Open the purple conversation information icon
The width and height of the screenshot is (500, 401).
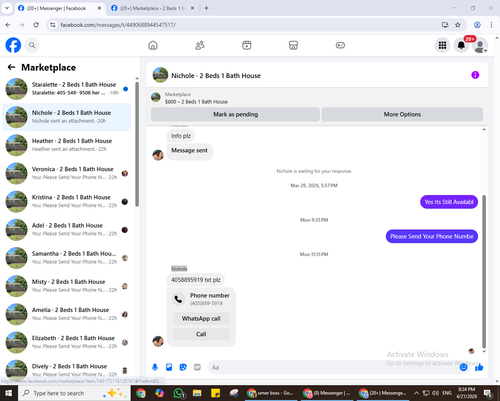tap(475, 75)
